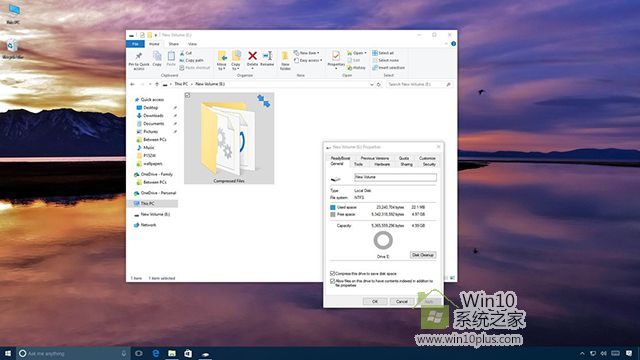Click Ask me anything search box
This screenshot has height=360, width=640.
click(73, 353)
